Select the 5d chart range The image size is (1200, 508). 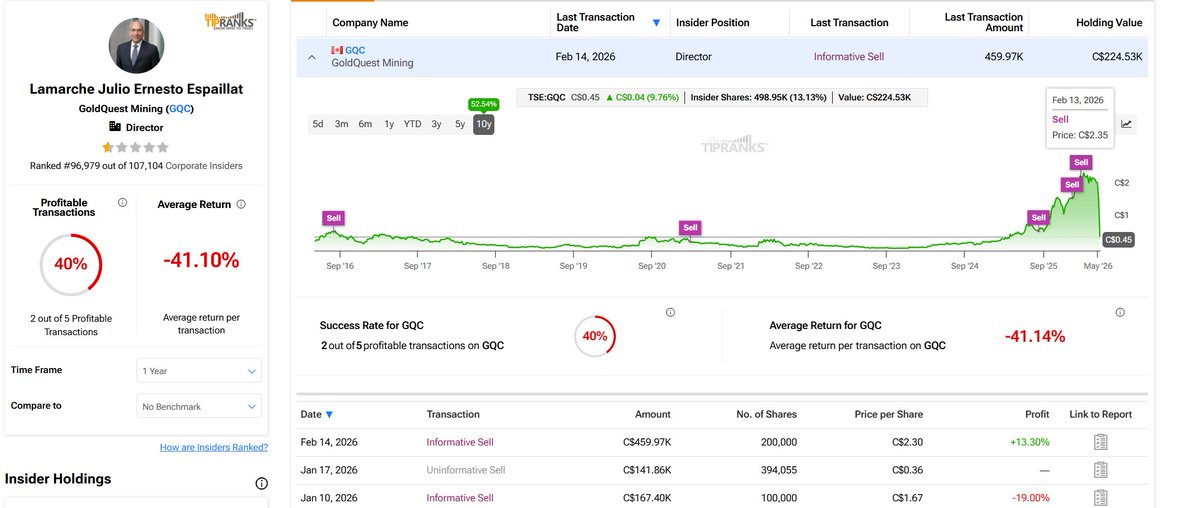(x=318, y=124)
